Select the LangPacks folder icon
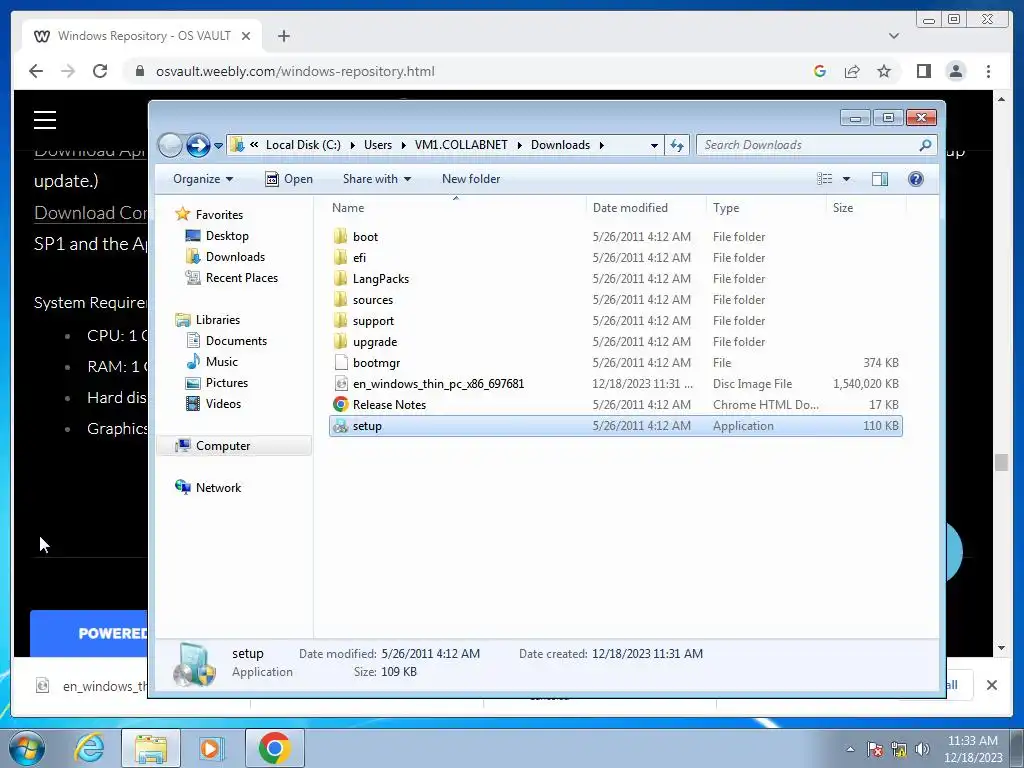The width and height of the screenshot is (1024, 768). [x=340, y=278]
